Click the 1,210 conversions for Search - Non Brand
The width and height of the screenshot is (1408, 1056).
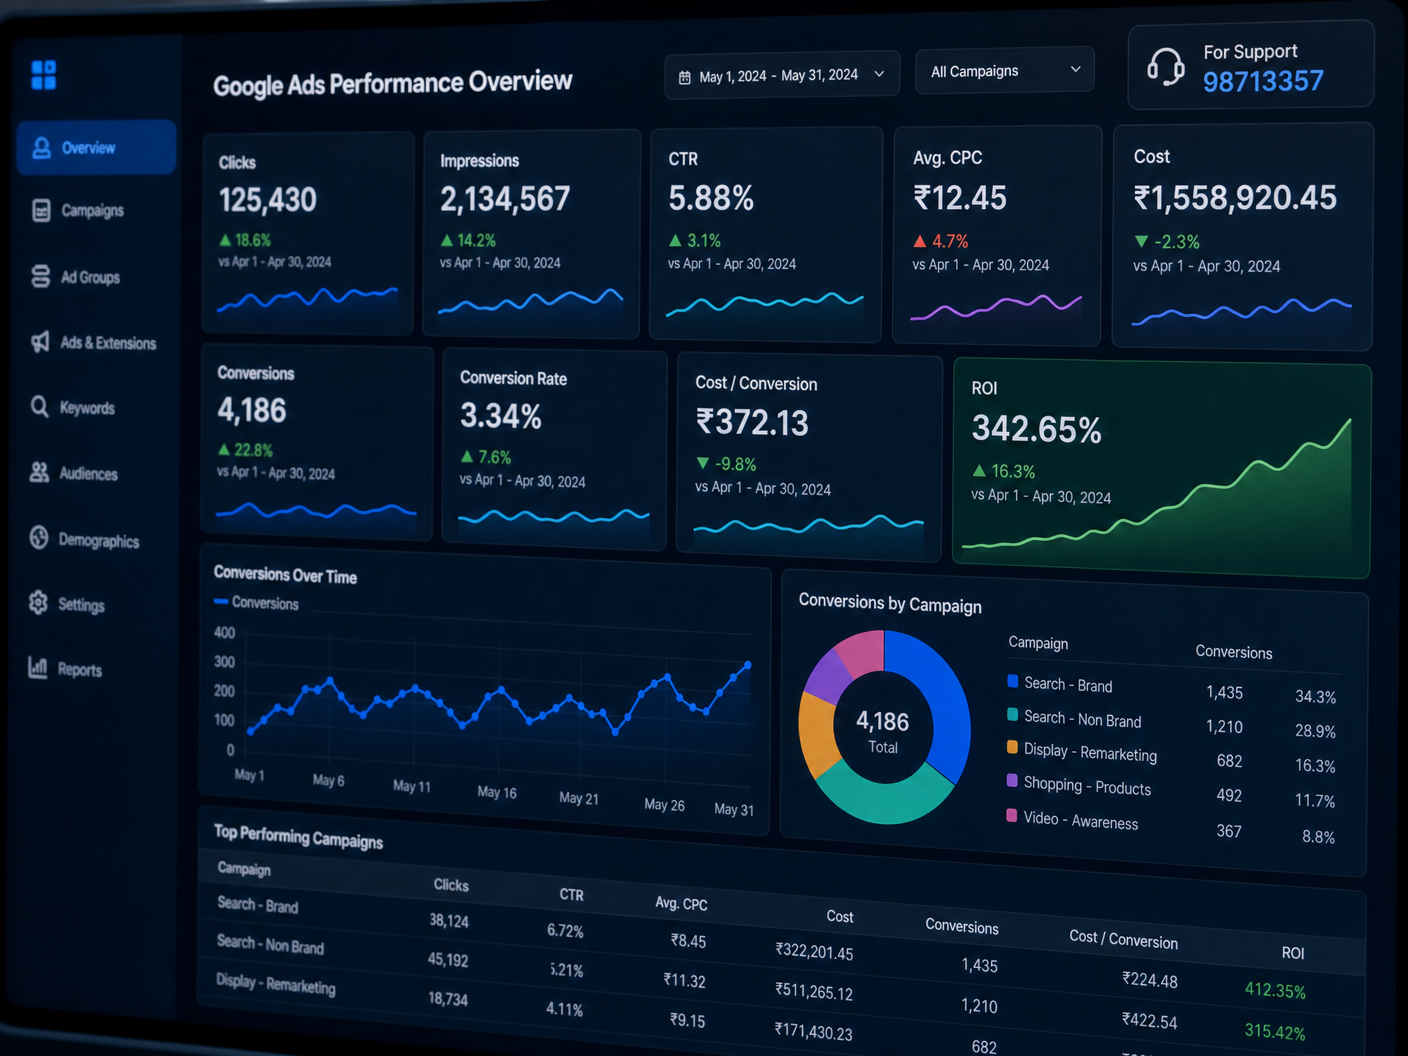(1224, 727)
